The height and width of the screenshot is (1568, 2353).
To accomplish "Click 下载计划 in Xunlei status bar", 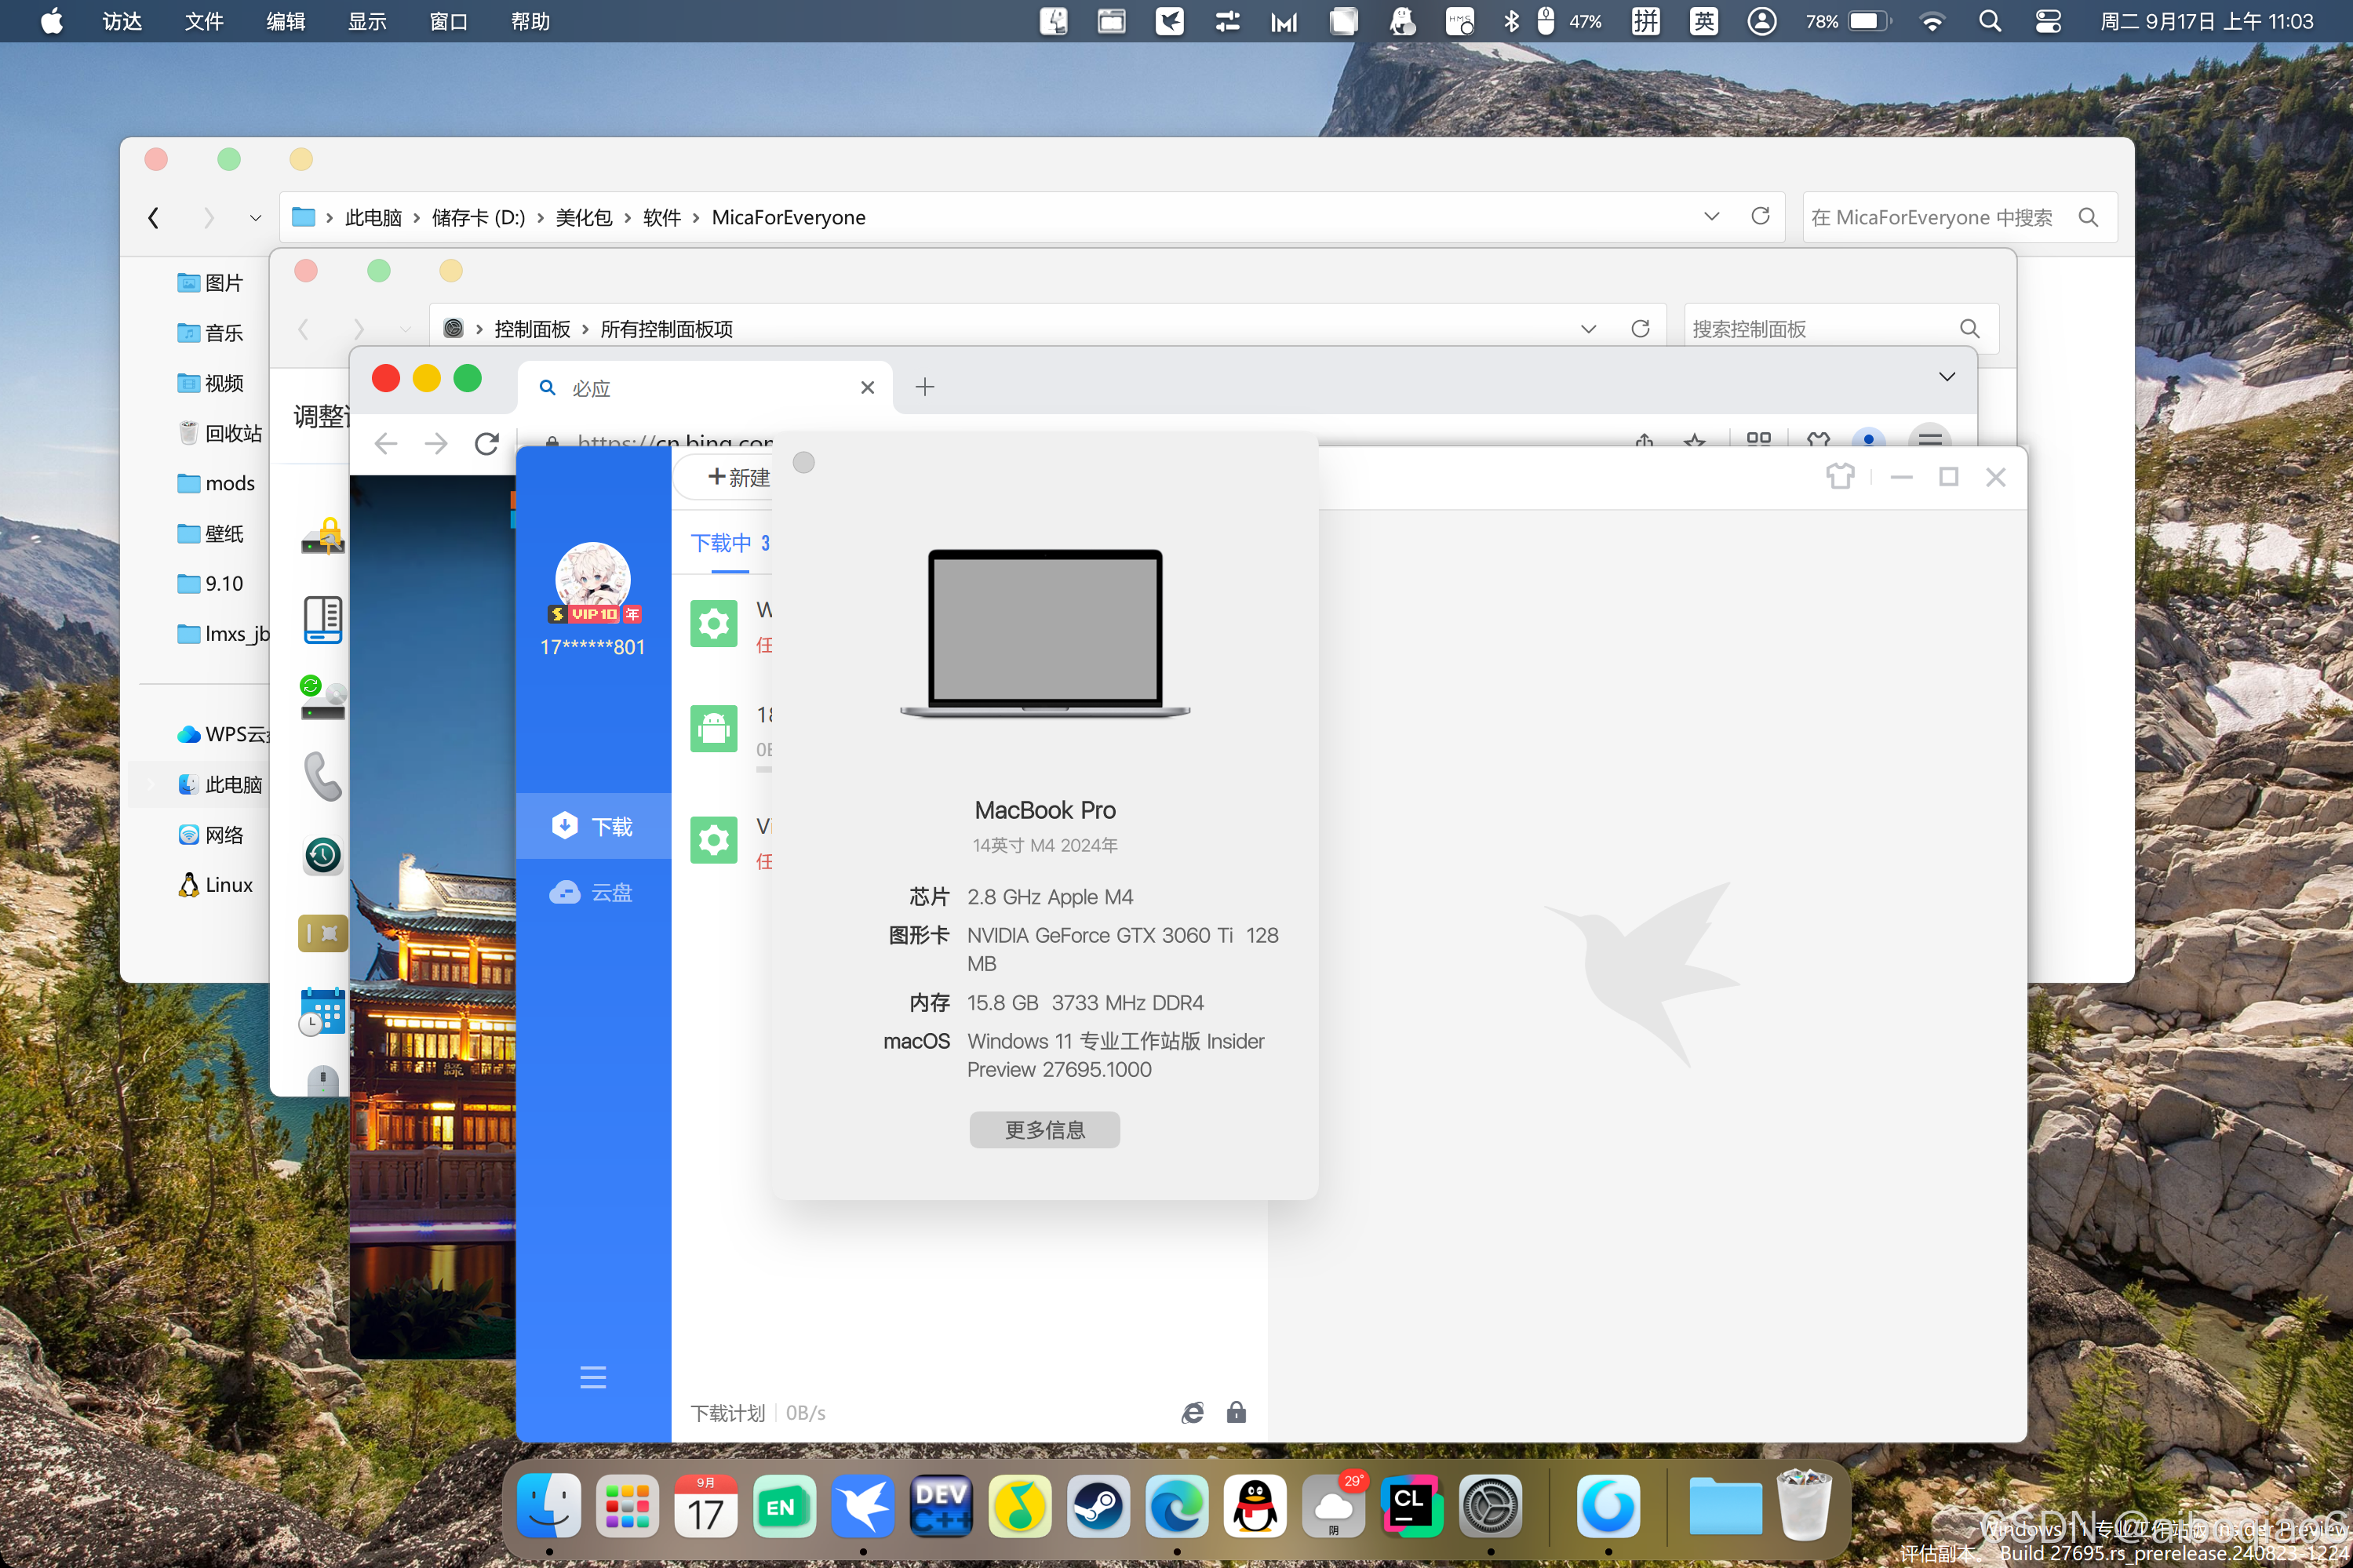I will (x=727, y=1413).
